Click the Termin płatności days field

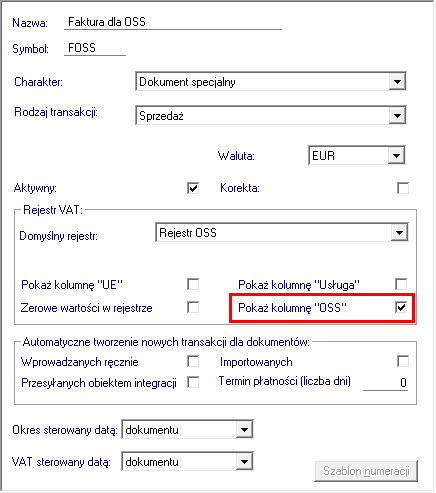tap(385, 382)
